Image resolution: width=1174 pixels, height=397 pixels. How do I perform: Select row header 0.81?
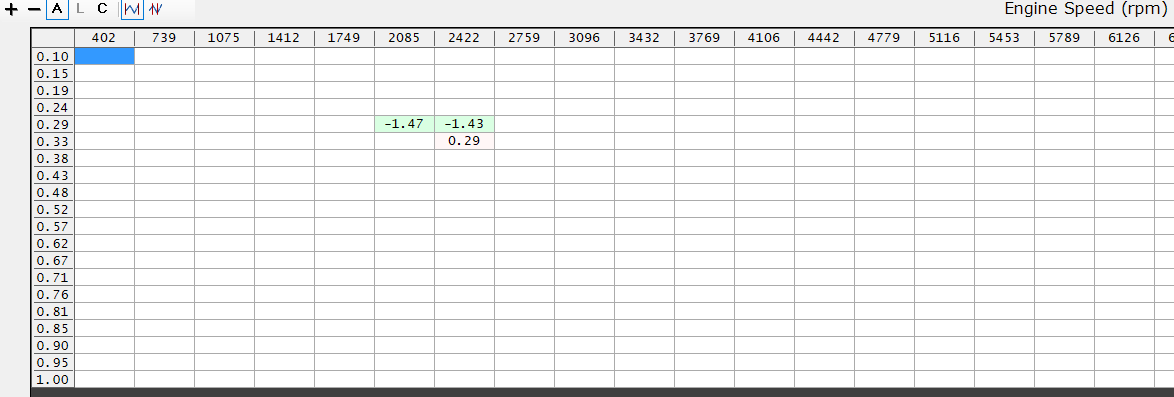click(53, 311)
